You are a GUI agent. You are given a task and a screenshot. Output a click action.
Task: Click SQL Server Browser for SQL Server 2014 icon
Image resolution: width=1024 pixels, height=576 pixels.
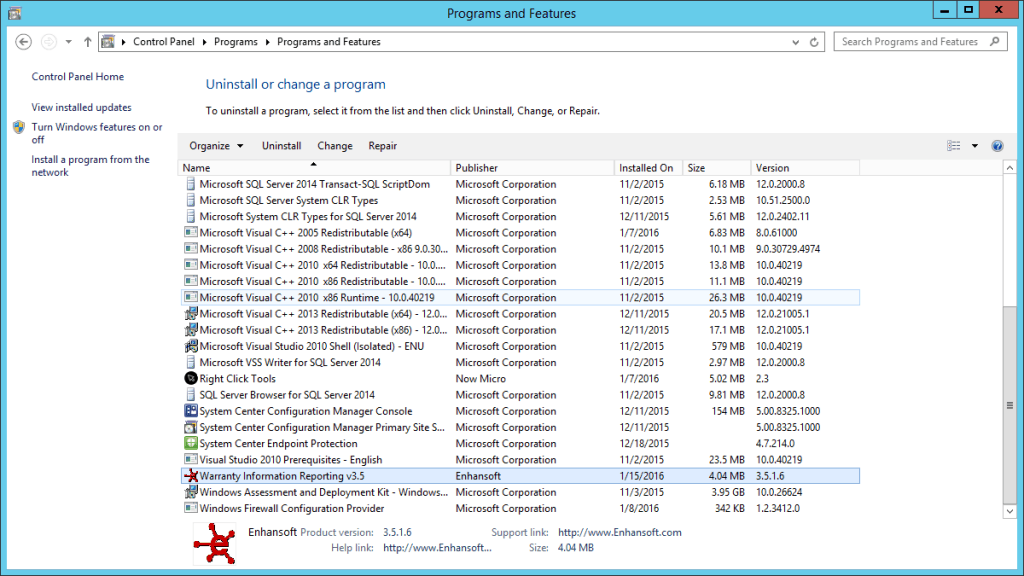[191, 394]
